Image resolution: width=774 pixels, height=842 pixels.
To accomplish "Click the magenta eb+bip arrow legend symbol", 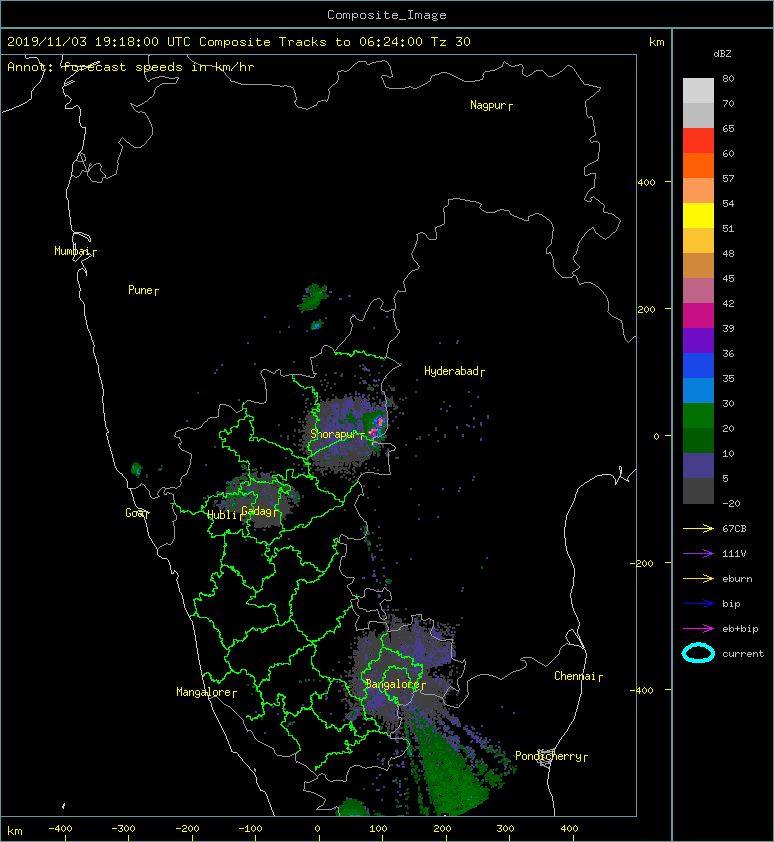I will [x=698, y=628].
